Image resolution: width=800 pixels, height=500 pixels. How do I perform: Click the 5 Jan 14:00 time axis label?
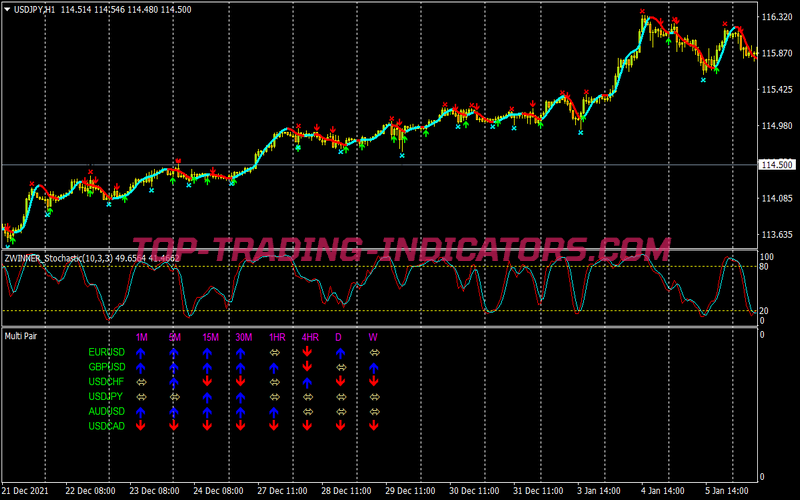pos(727,491)
